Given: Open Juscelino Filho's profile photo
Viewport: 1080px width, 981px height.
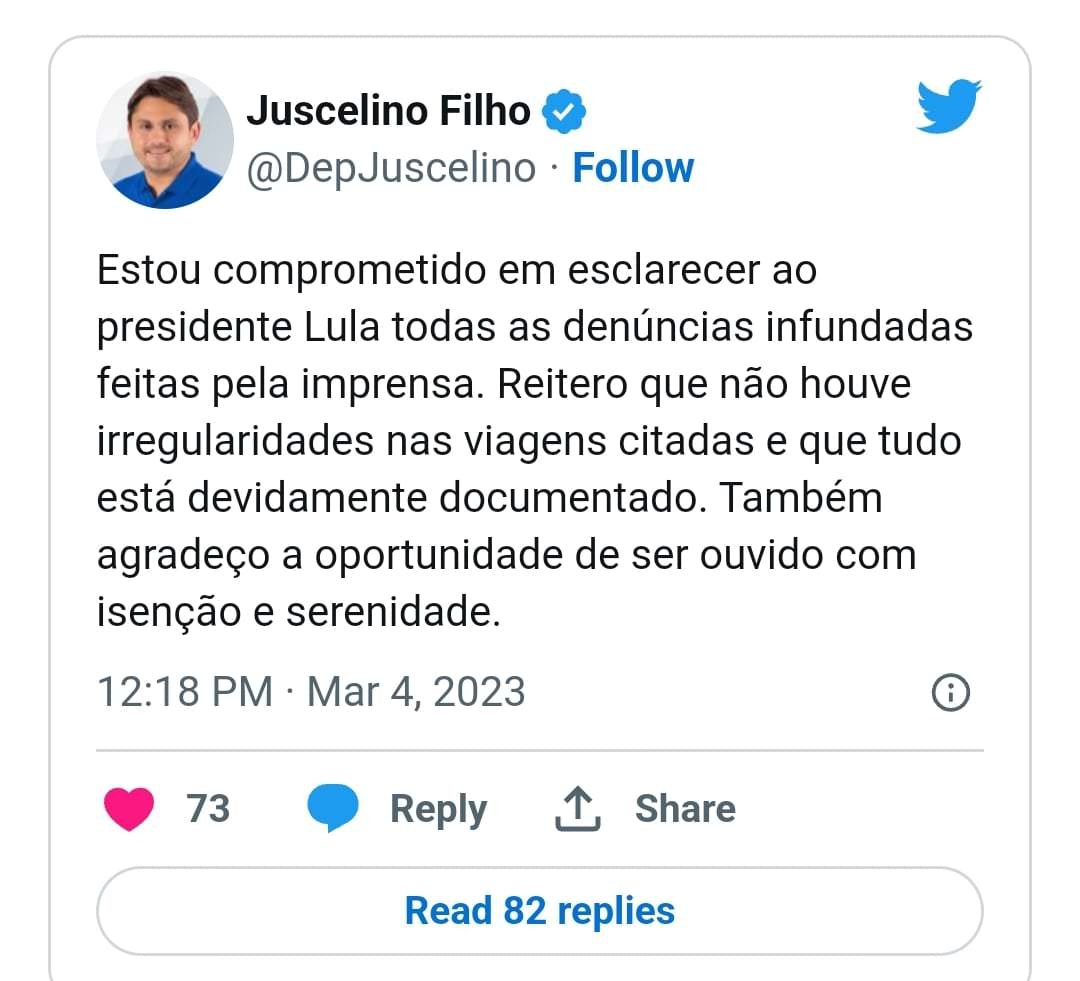Looking at the screenshot, I should click(x=165, y=140).
